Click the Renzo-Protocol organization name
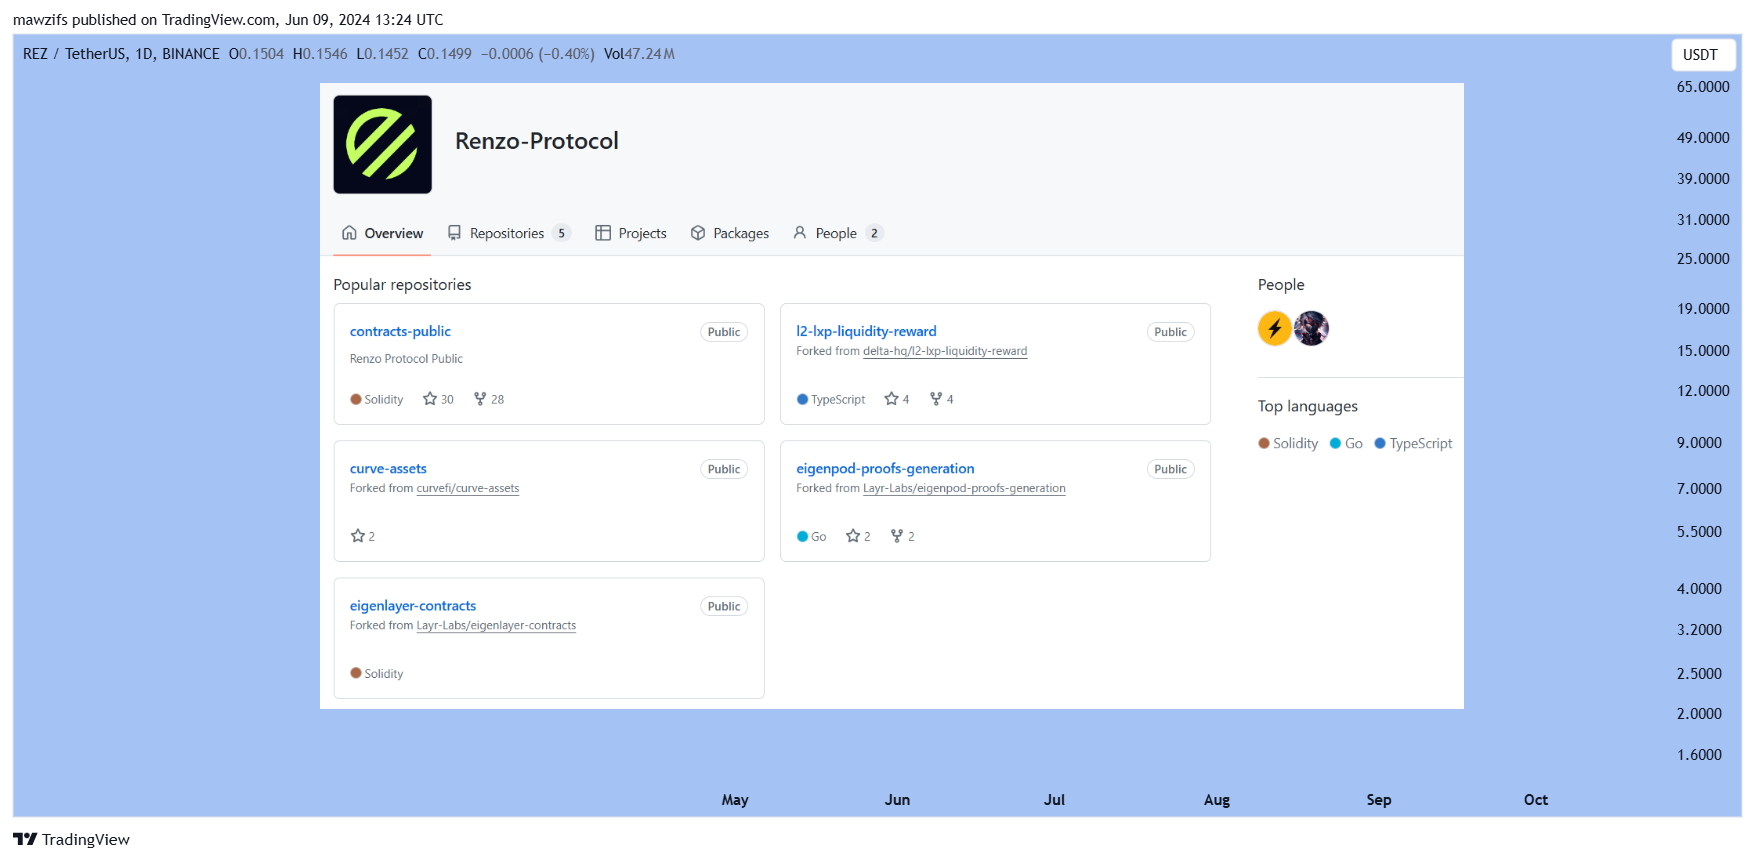The height and width of the screenshot is (861, 1755). 537,141
